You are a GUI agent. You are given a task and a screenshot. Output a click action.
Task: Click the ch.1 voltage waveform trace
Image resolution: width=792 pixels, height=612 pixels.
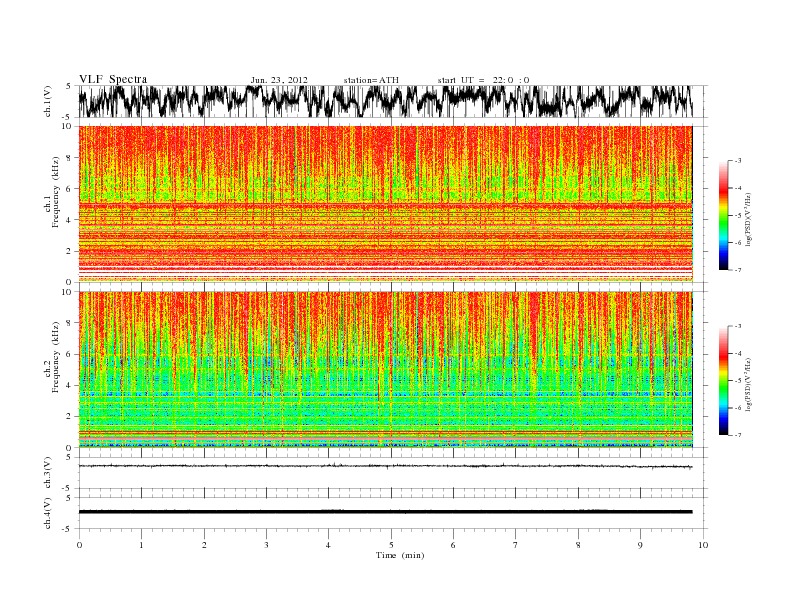click(x=385, y=101)
